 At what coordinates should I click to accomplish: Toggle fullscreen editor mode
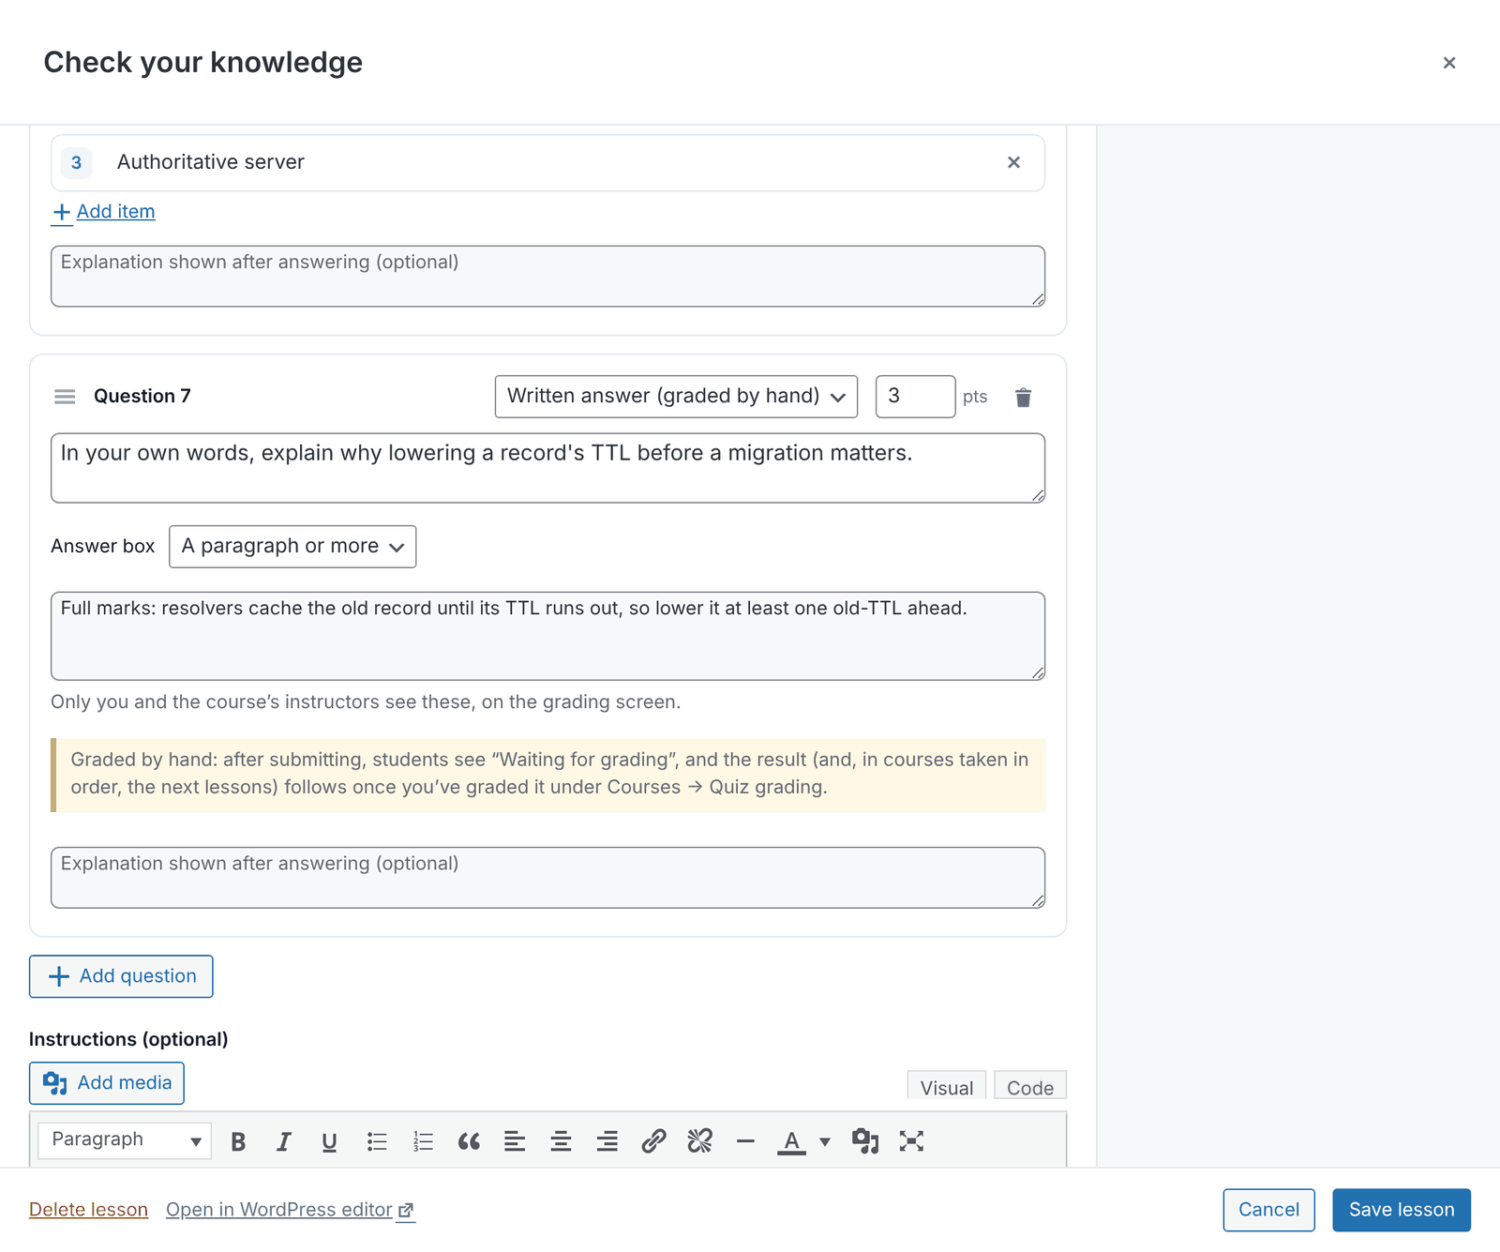tap(911, 1141)
